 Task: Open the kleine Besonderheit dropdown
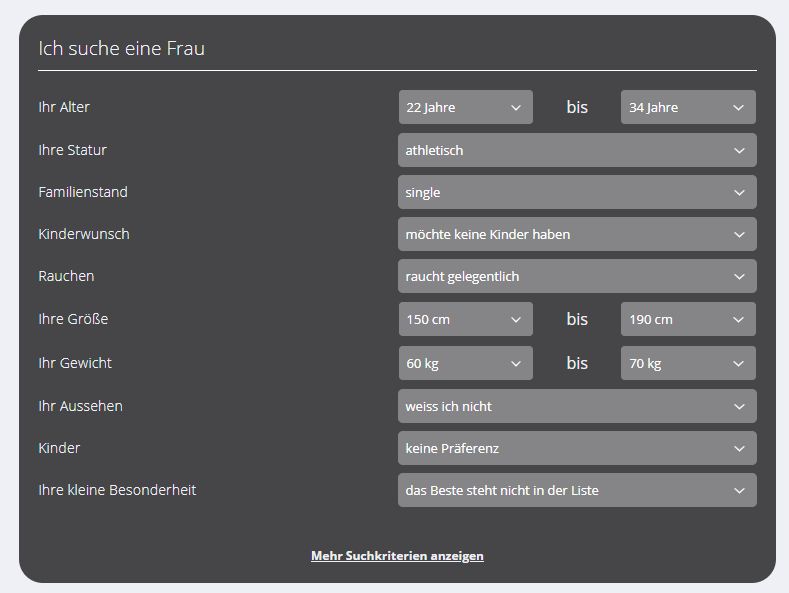tap(577, 490)
